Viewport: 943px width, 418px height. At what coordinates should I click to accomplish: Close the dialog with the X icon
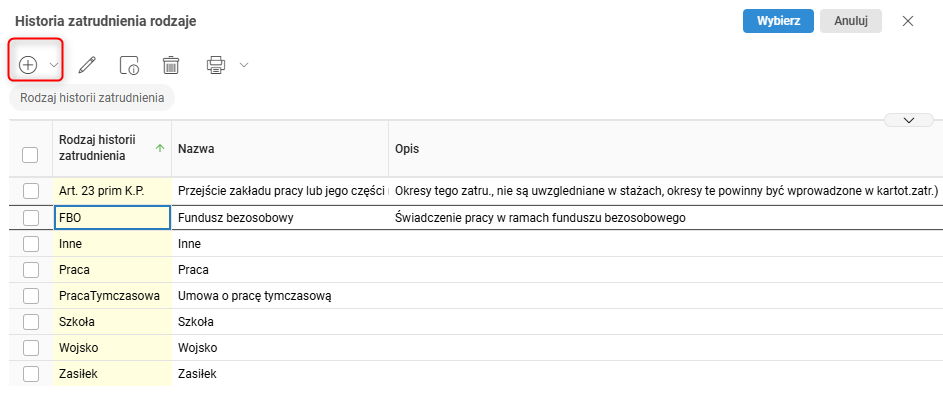pos(908,21)
